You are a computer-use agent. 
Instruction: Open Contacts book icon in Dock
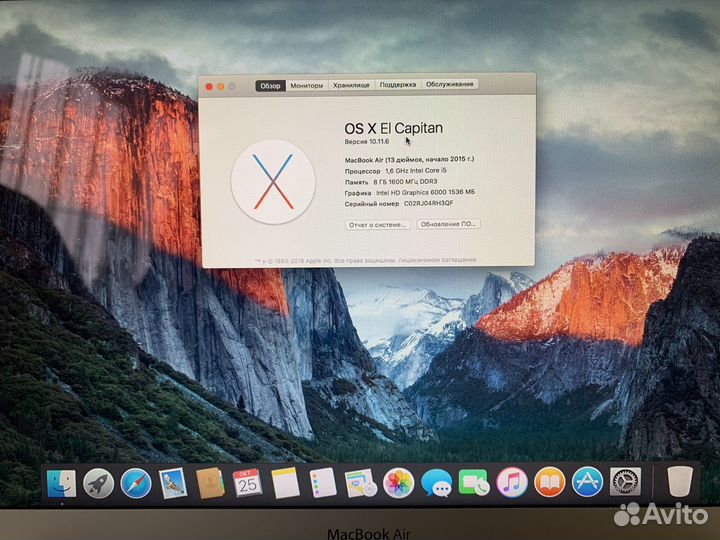[x=210, y=483]
